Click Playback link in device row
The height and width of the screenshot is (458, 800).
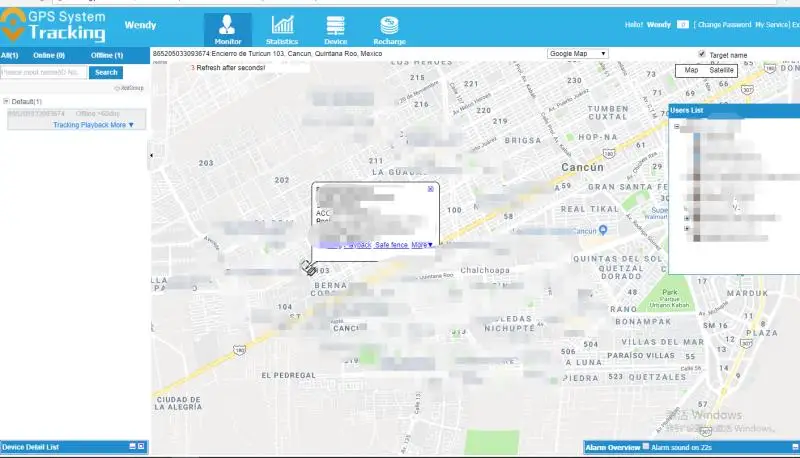tap(94, 125)
